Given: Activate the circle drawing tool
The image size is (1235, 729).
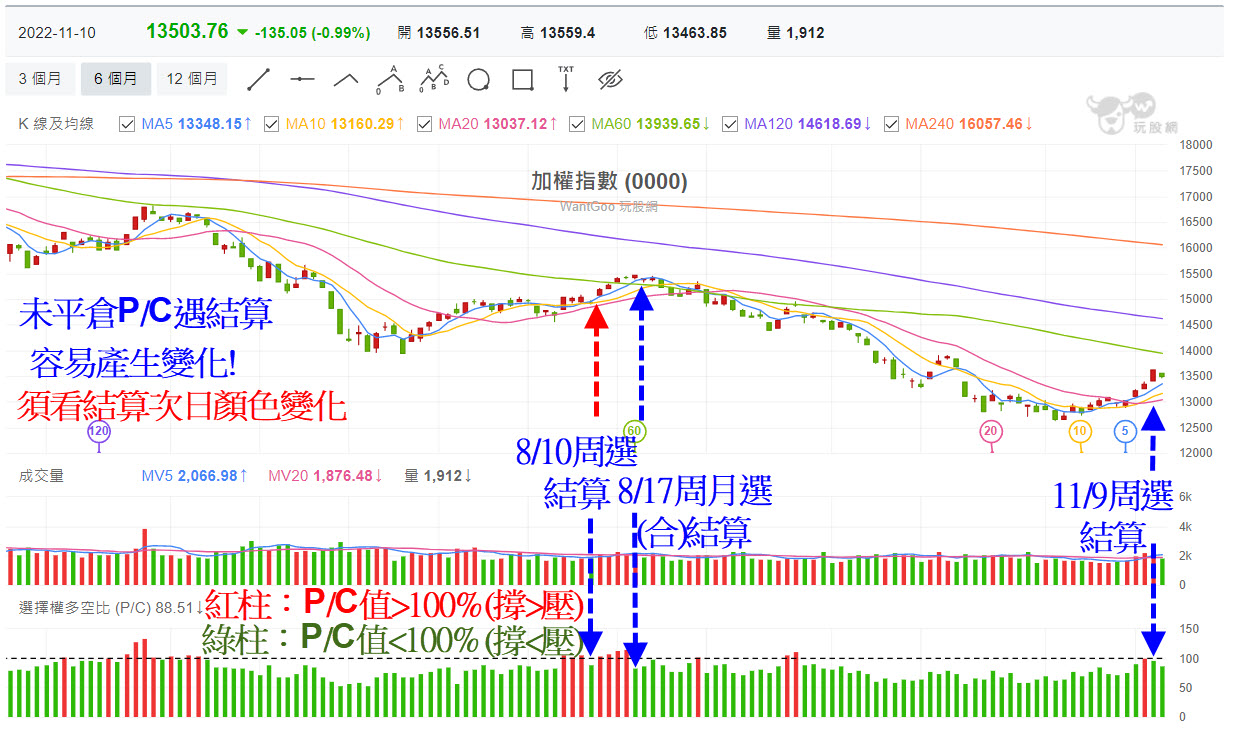Looking at the screenshot, I should coord(477,79).
